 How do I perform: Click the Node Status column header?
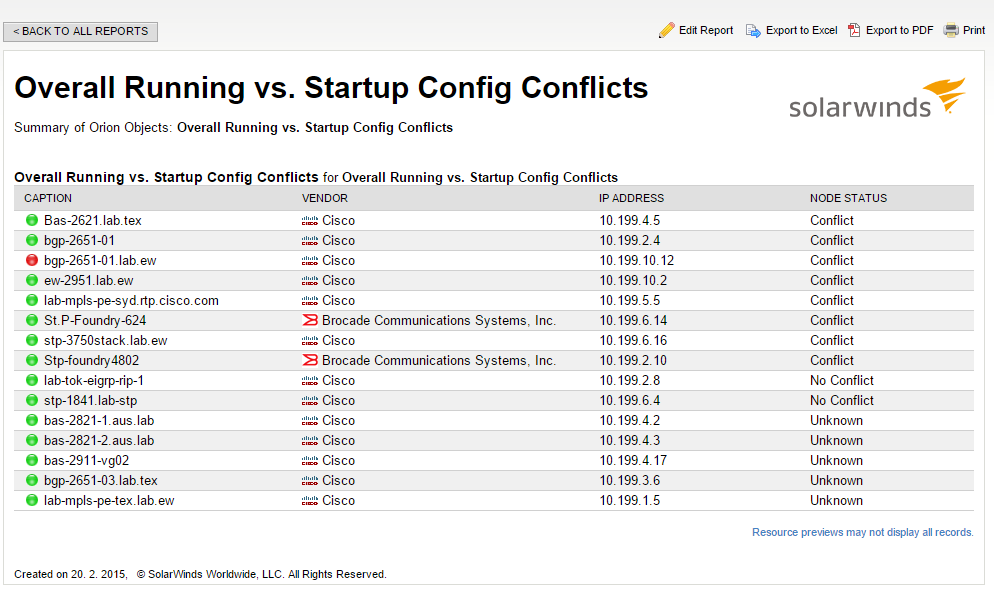(x=848, y=198)
